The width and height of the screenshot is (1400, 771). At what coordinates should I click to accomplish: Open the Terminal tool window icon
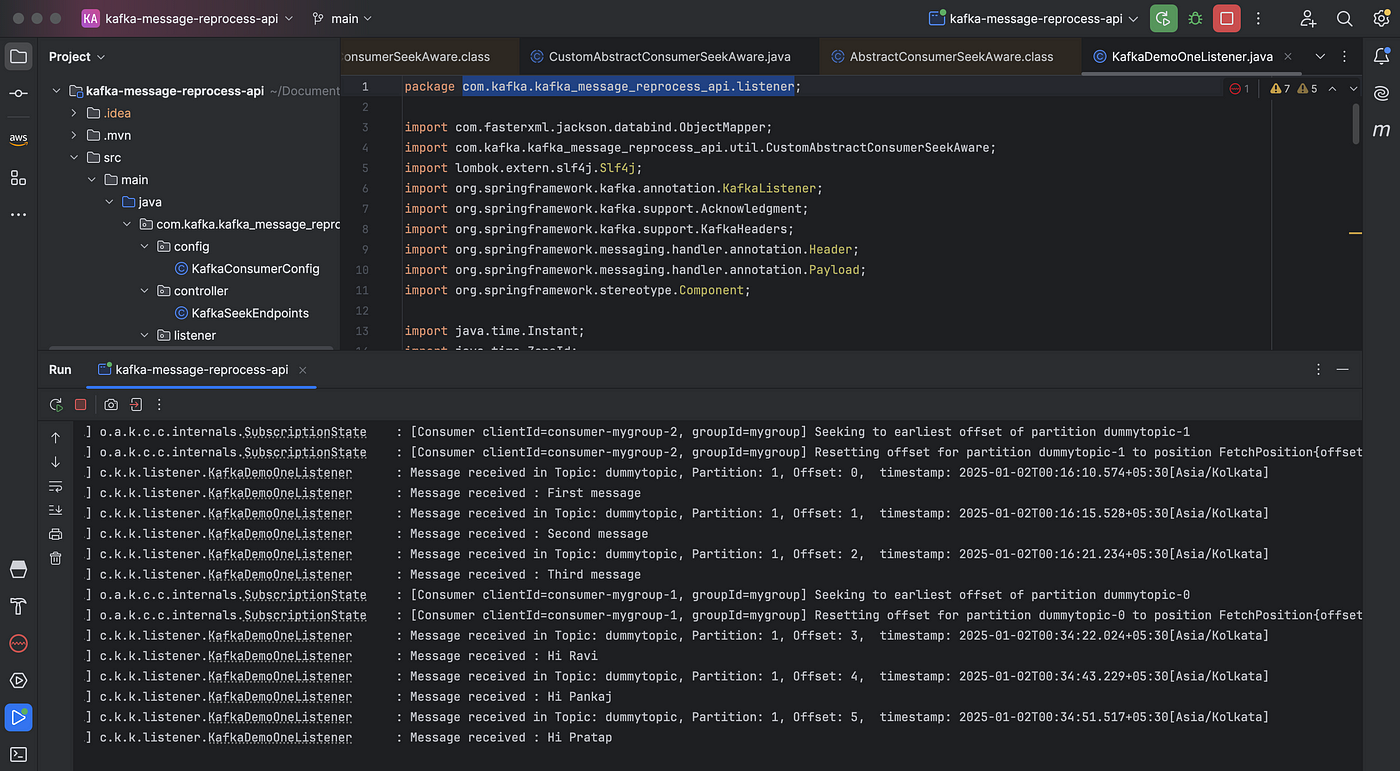[18, 754]
